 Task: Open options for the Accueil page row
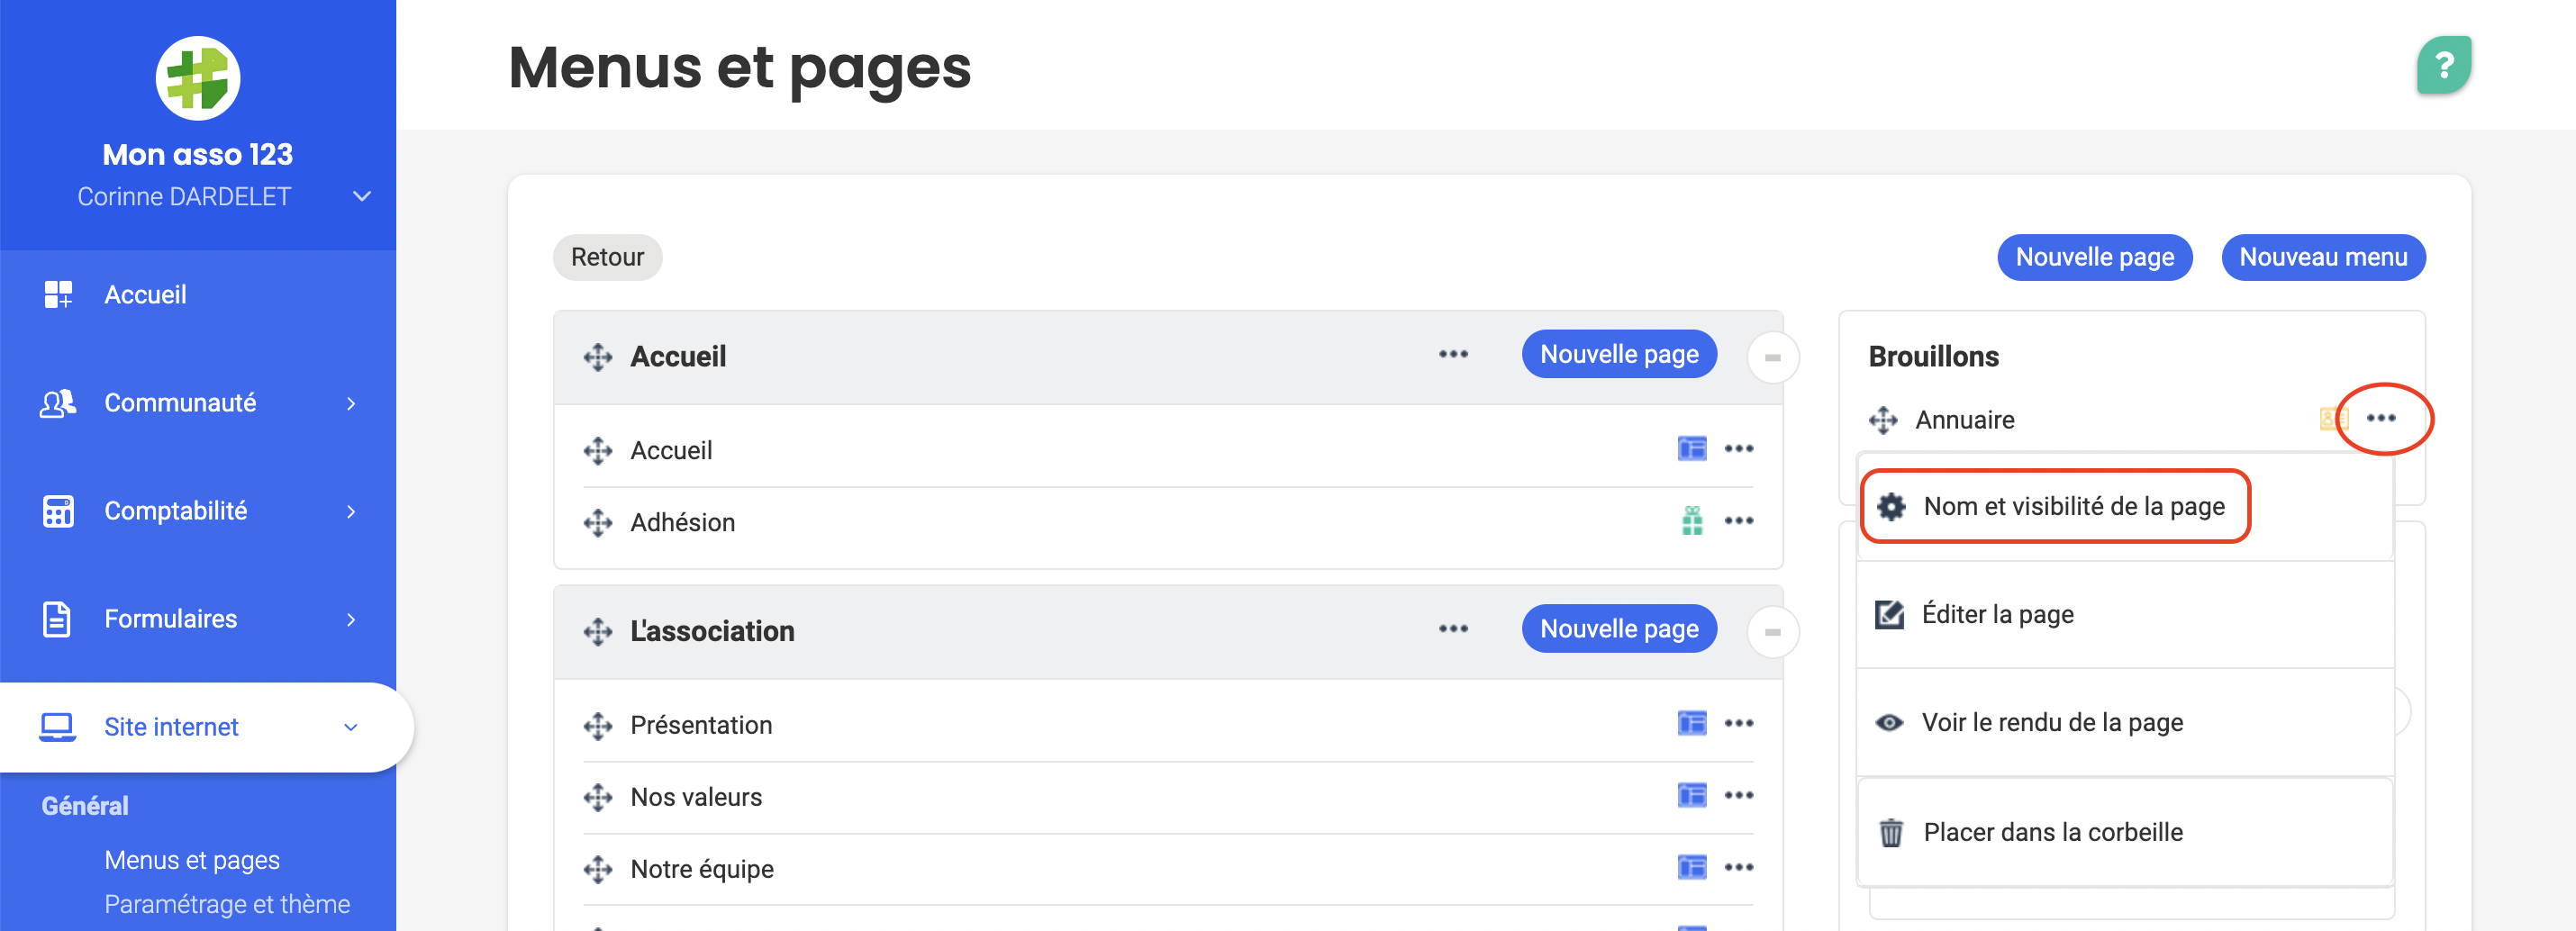pos(1739,449)
